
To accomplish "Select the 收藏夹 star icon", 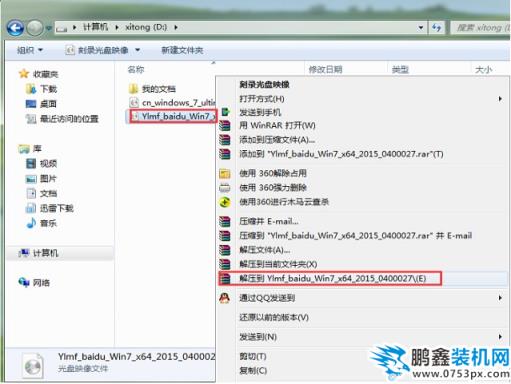I will (24, 74).
